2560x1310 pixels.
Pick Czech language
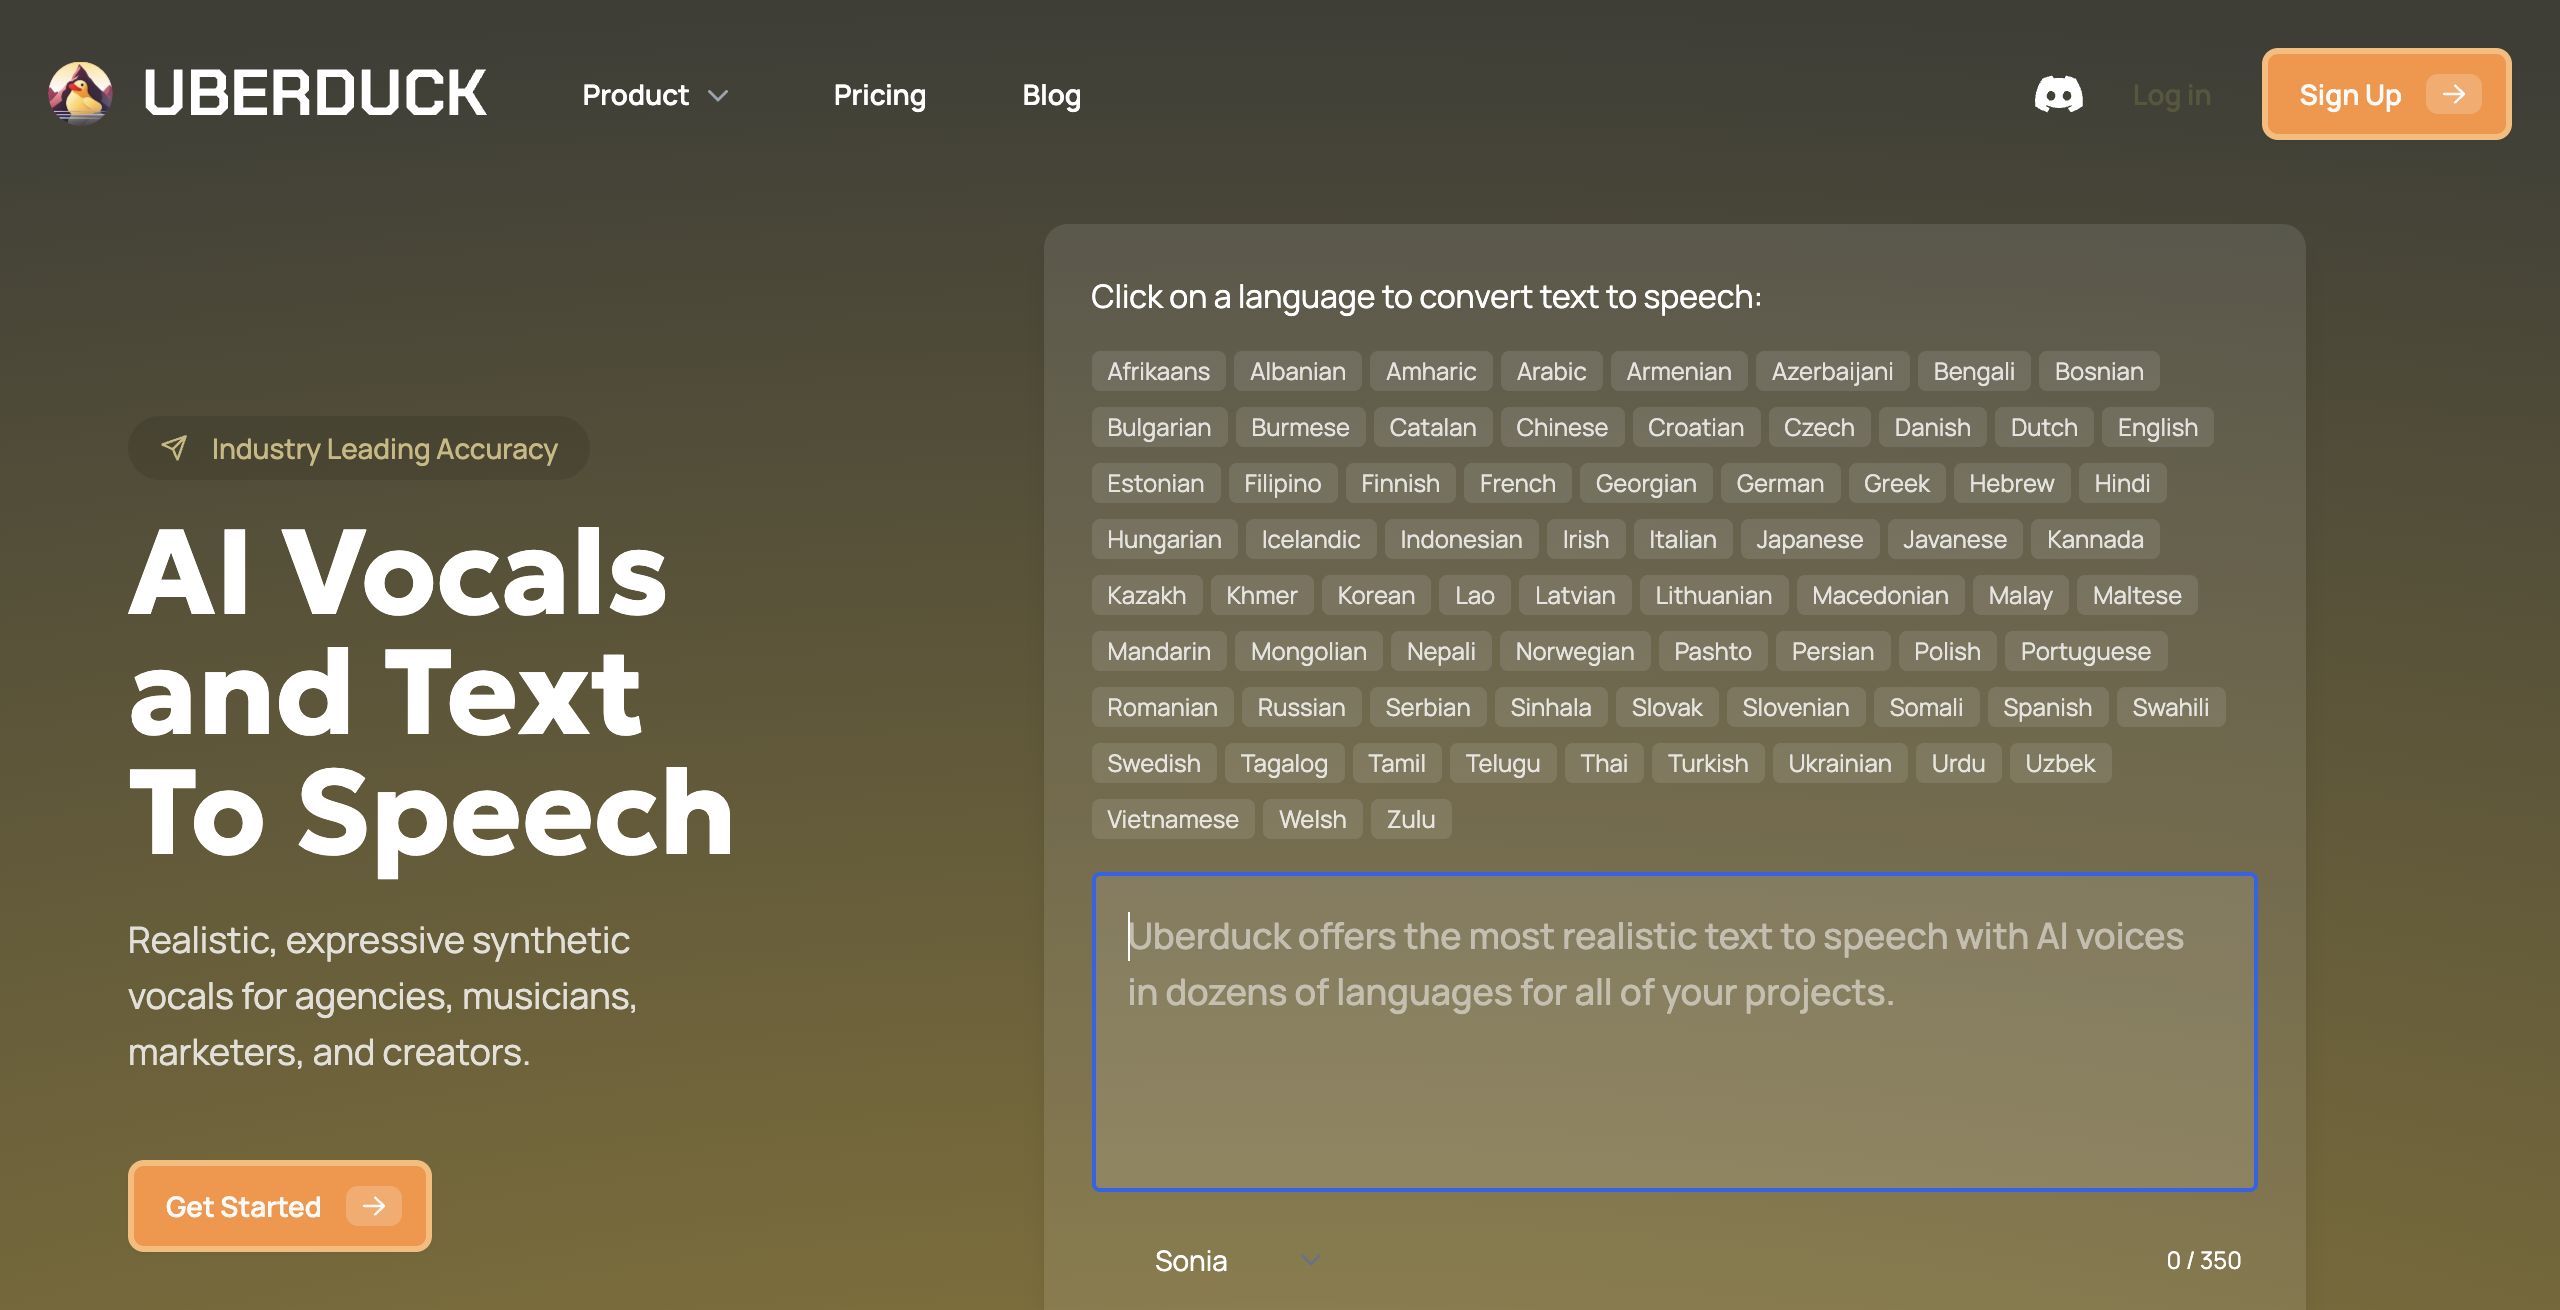click(x=1819, y=427)
